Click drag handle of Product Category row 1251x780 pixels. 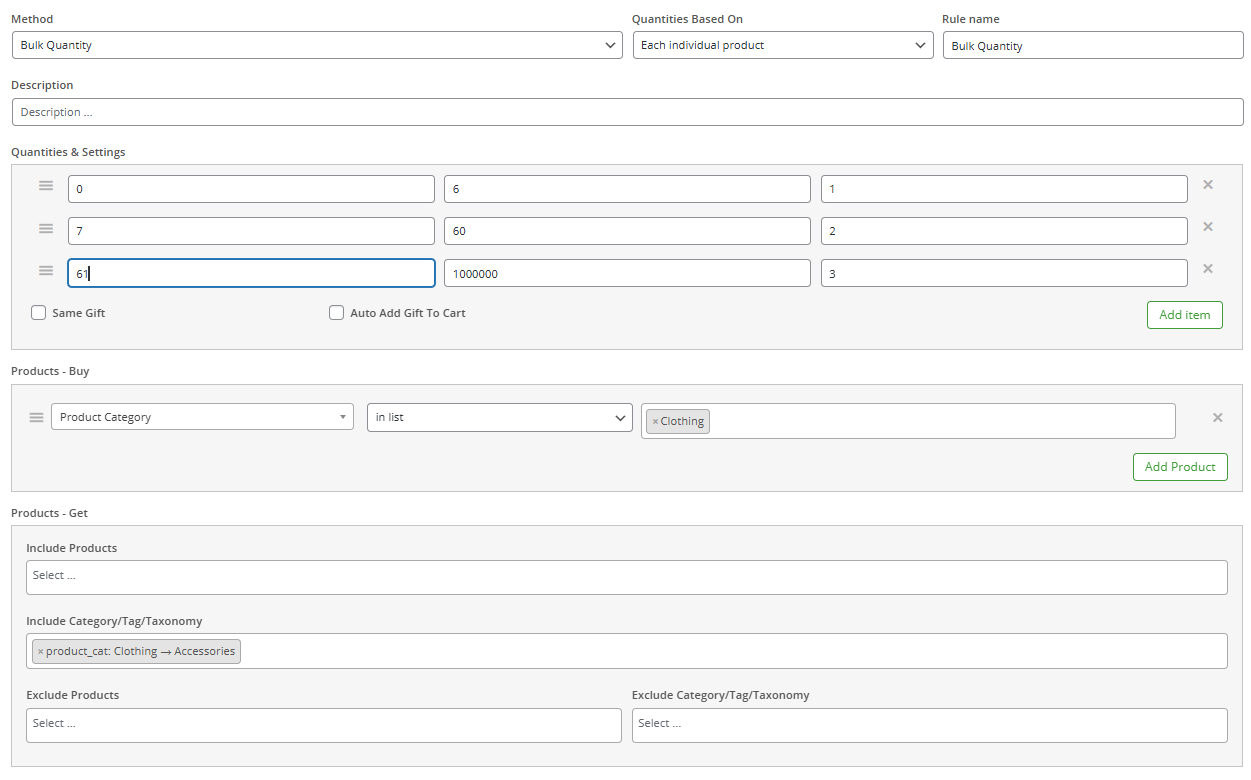(37, 417)
